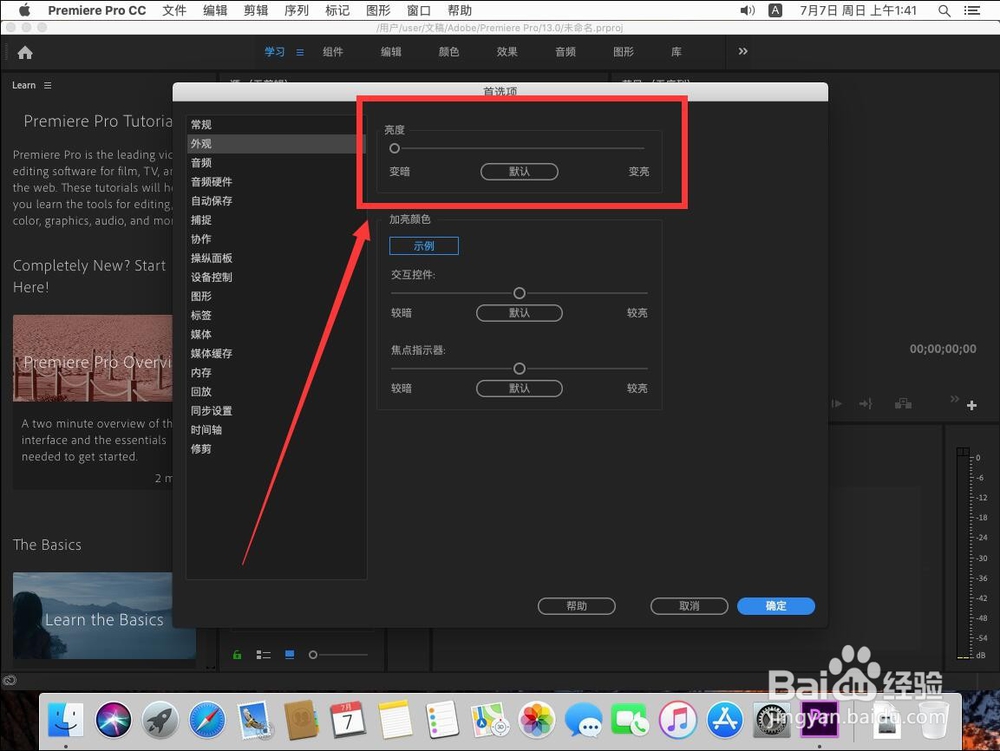The height and width of the screenshot is (751, 1000).
Task: Click the program monitor play button
Action: pos(837,404)
